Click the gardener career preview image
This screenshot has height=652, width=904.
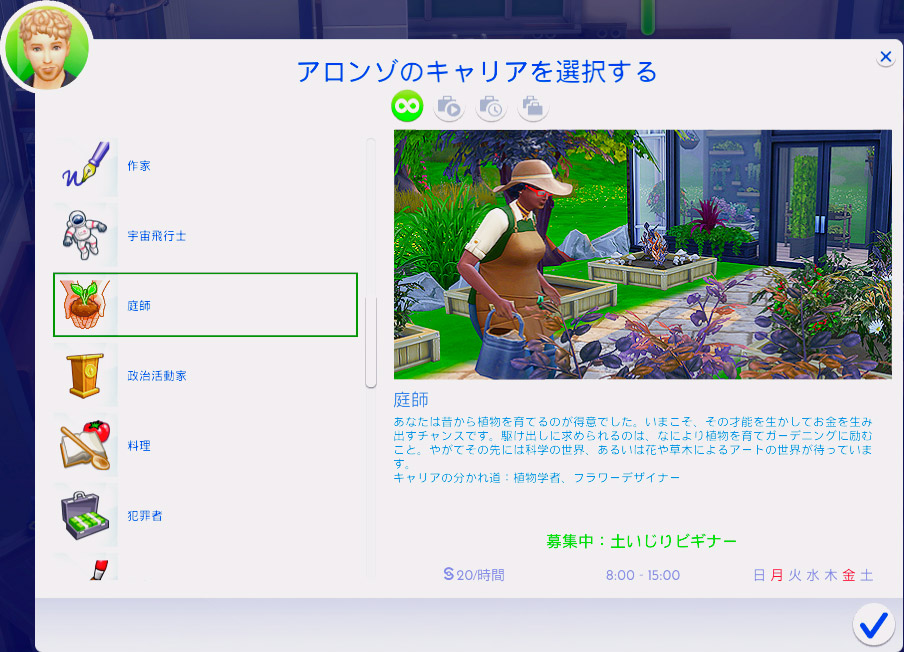point(642,254)
